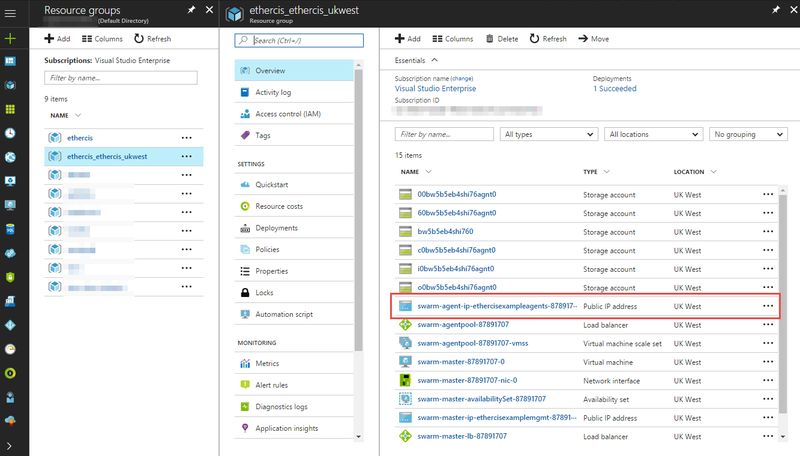Open Activity log
The height and width of the screenshot is (456, 800).
(294, 92)
